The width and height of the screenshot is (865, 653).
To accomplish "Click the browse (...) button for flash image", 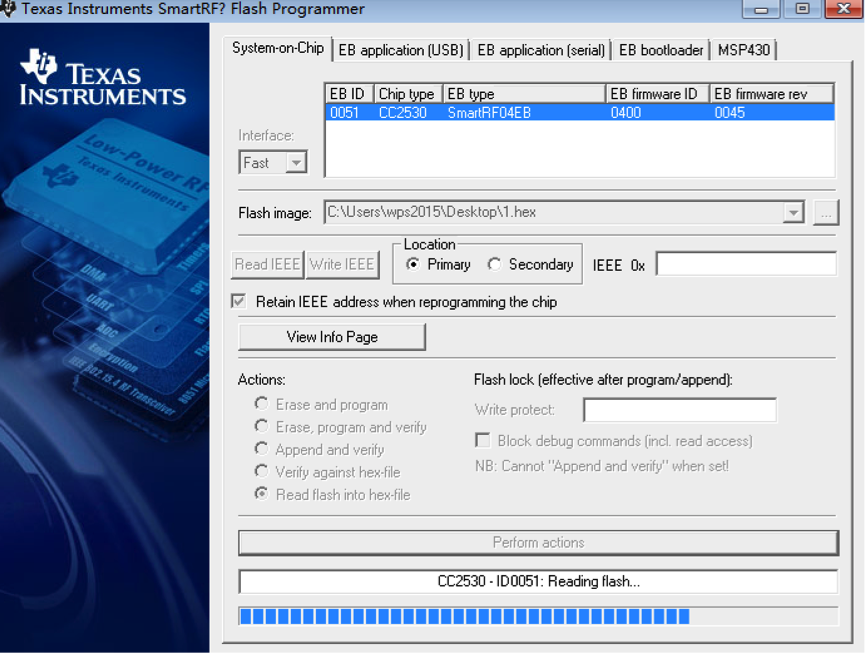I will (x=825, y=213).
